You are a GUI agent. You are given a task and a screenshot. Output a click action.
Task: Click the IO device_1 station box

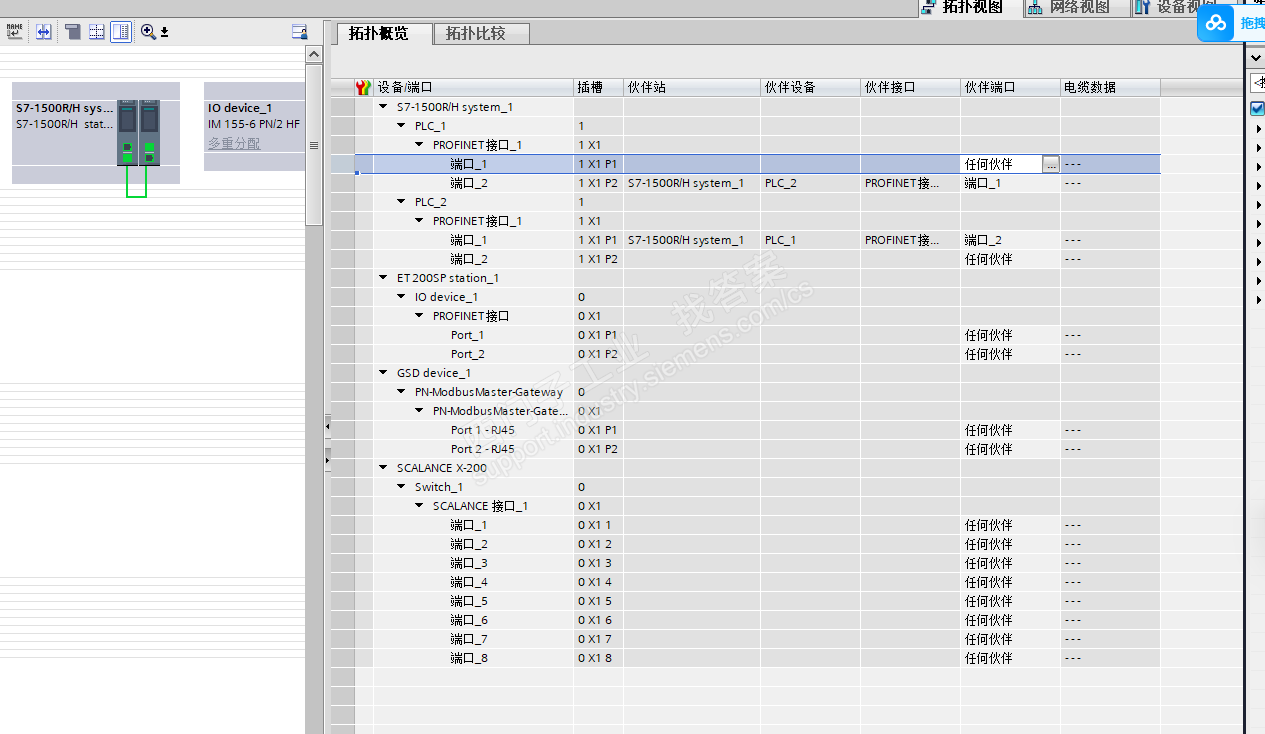coord(254,126)
